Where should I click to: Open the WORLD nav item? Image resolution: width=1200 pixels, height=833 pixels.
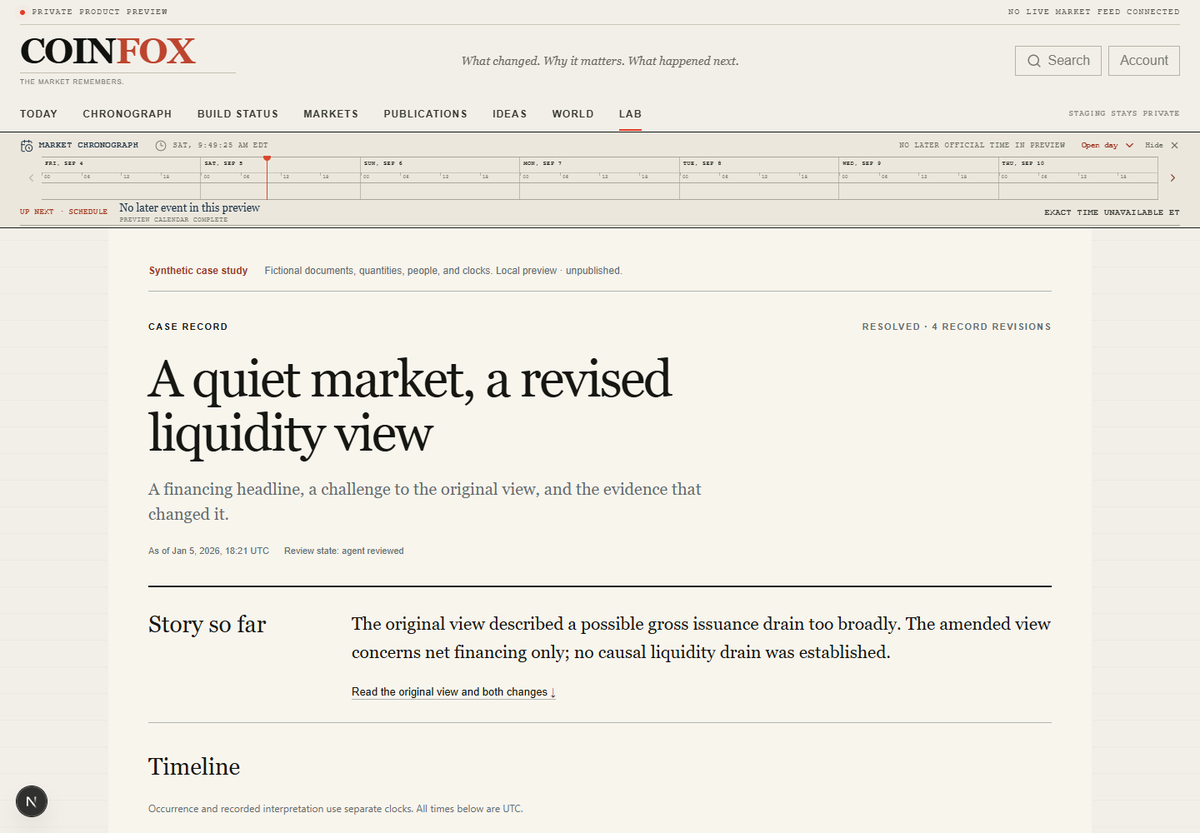[x=573, y=114]
